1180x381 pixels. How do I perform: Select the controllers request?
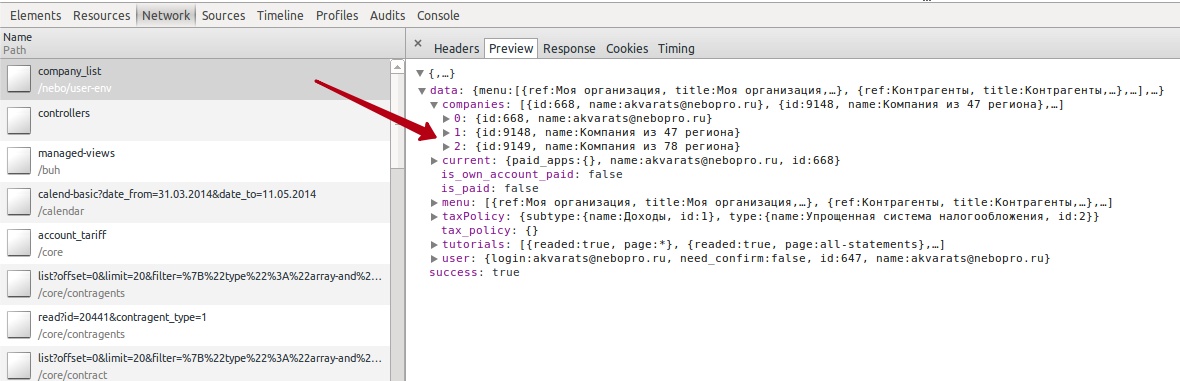195,120
